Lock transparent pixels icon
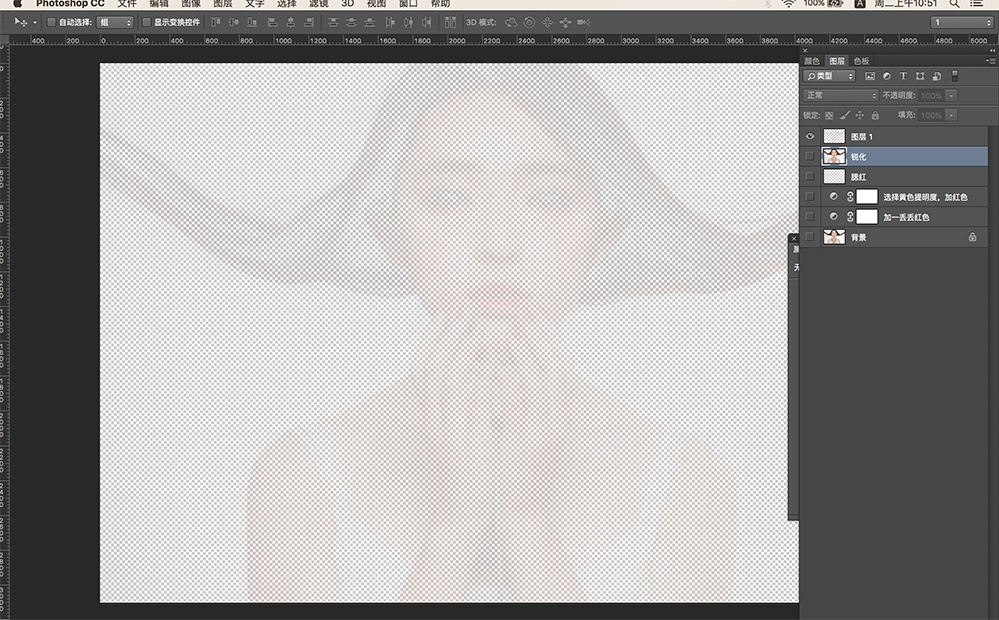The width and height of the screenshot is (999, 620). click(x=829, y=115)
